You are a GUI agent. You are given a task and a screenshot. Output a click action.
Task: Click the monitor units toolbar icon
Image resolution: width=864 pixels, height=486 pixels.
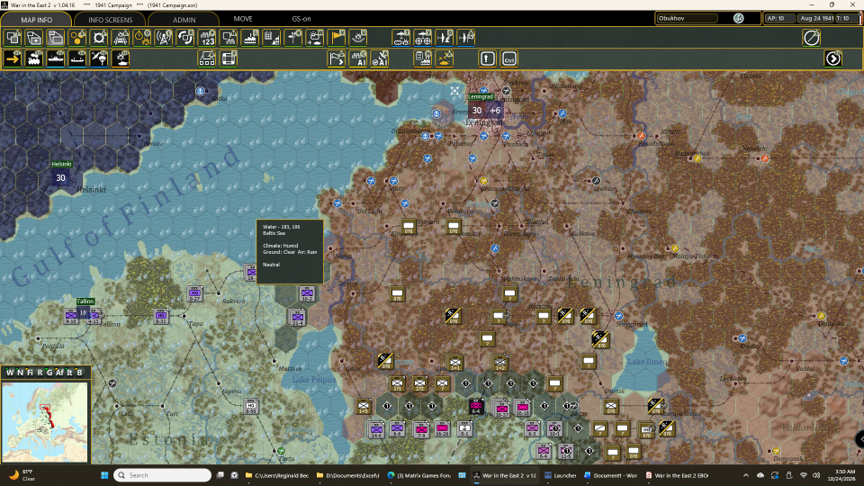coord(229,37)
